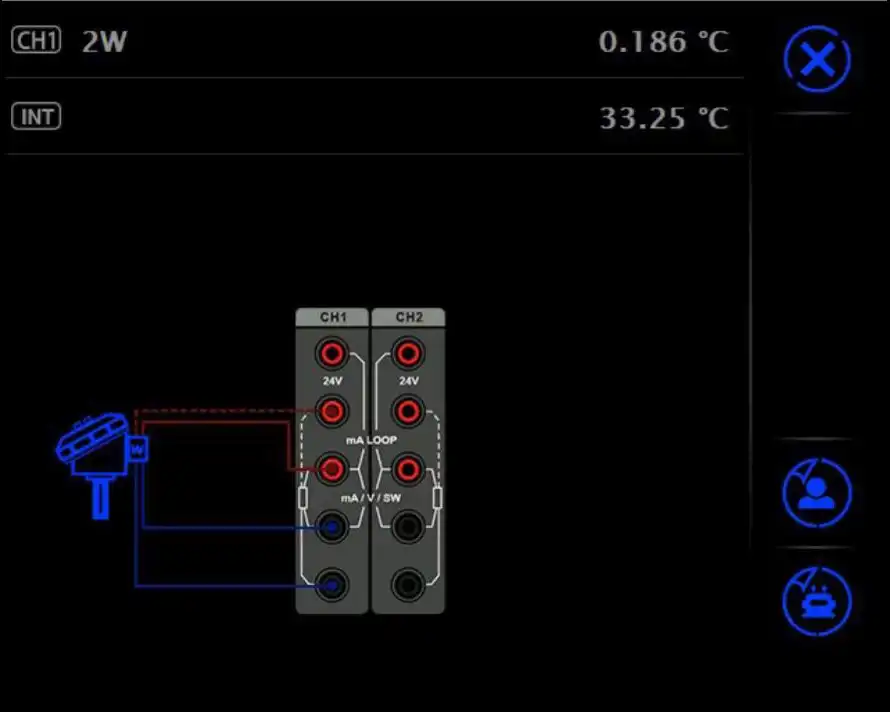Click the mA LOOP label
Image resolution: width=890 pixels, height=712 pixels.
click(x=371, y=440)
